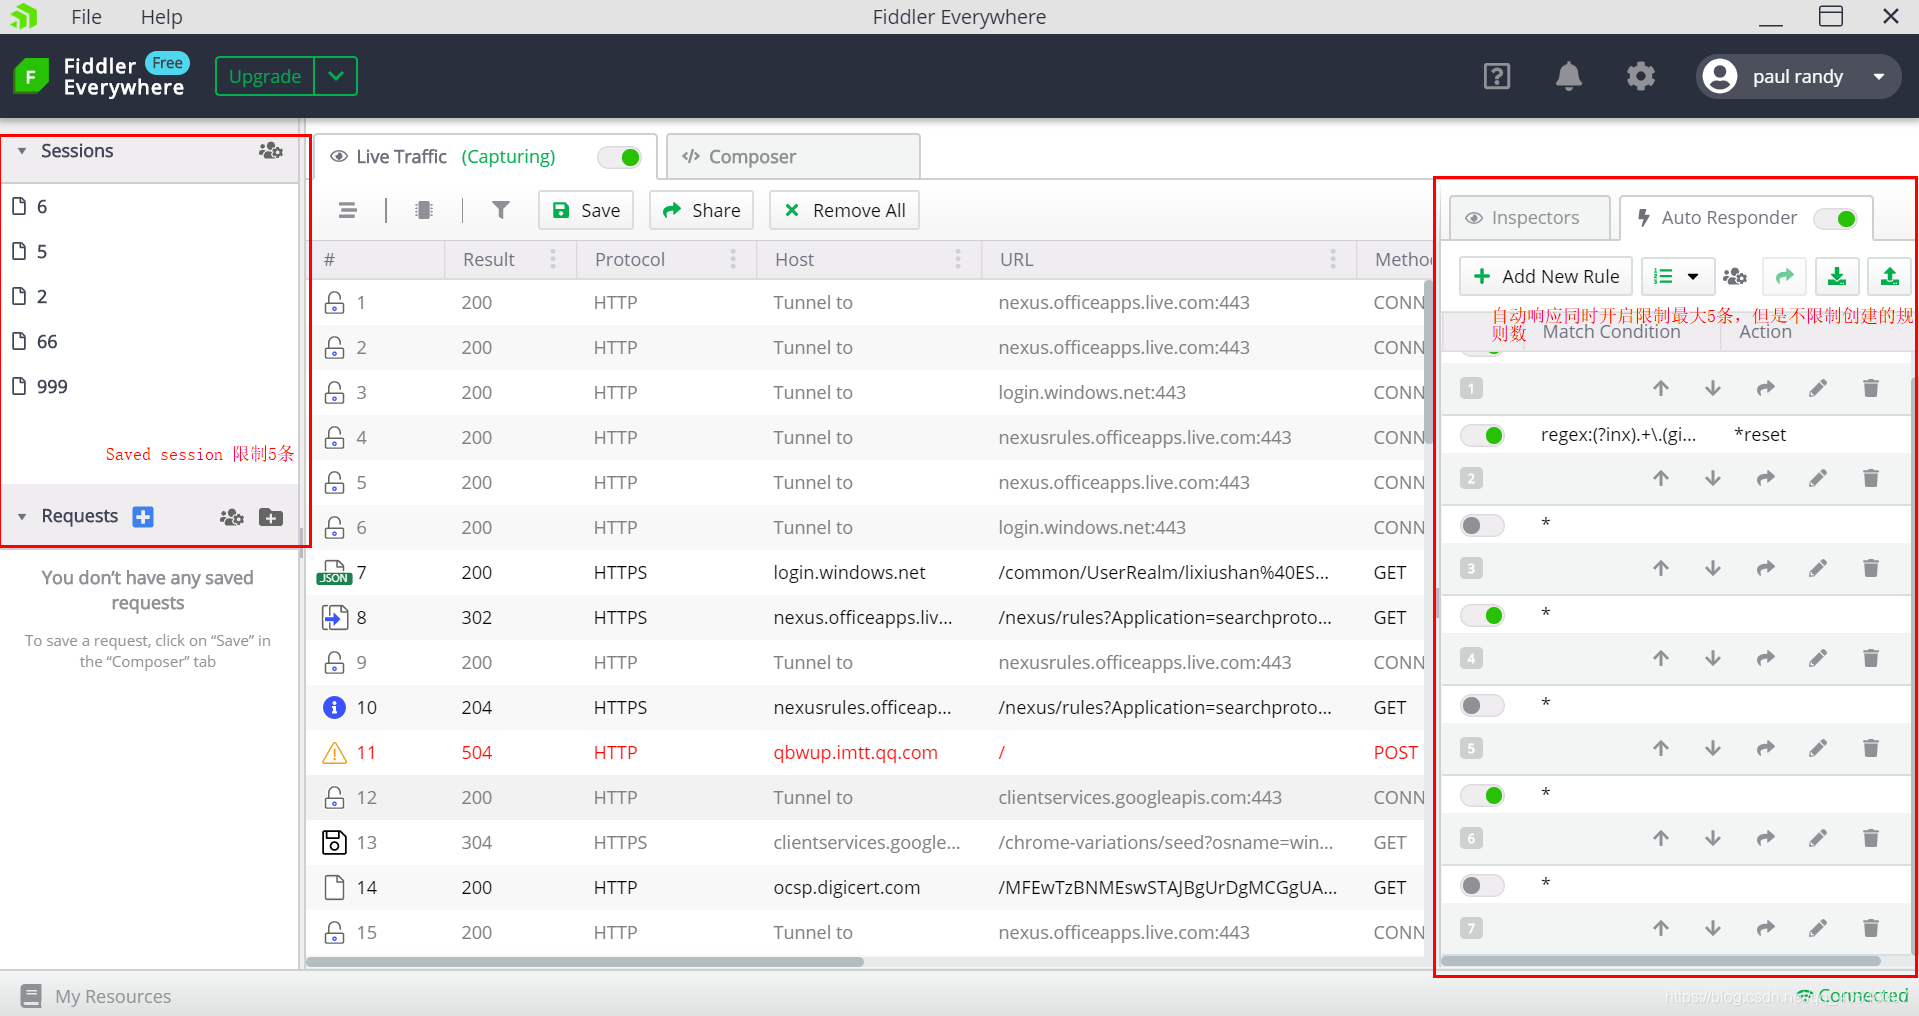This screenshot has height=1016, width=1919.
Task: Edit rule 6 pencil icon
Action: (1818, 838)
